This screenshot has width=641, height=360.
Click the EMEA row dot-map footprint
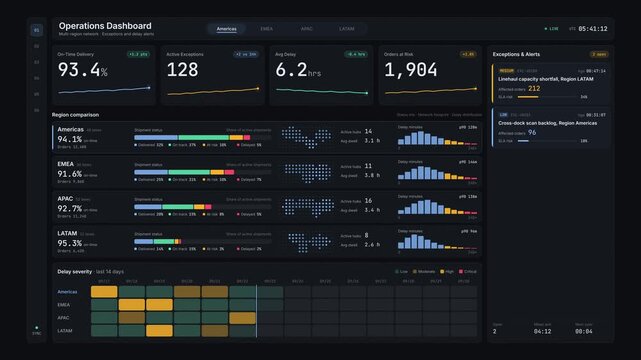tap(307, 173)
